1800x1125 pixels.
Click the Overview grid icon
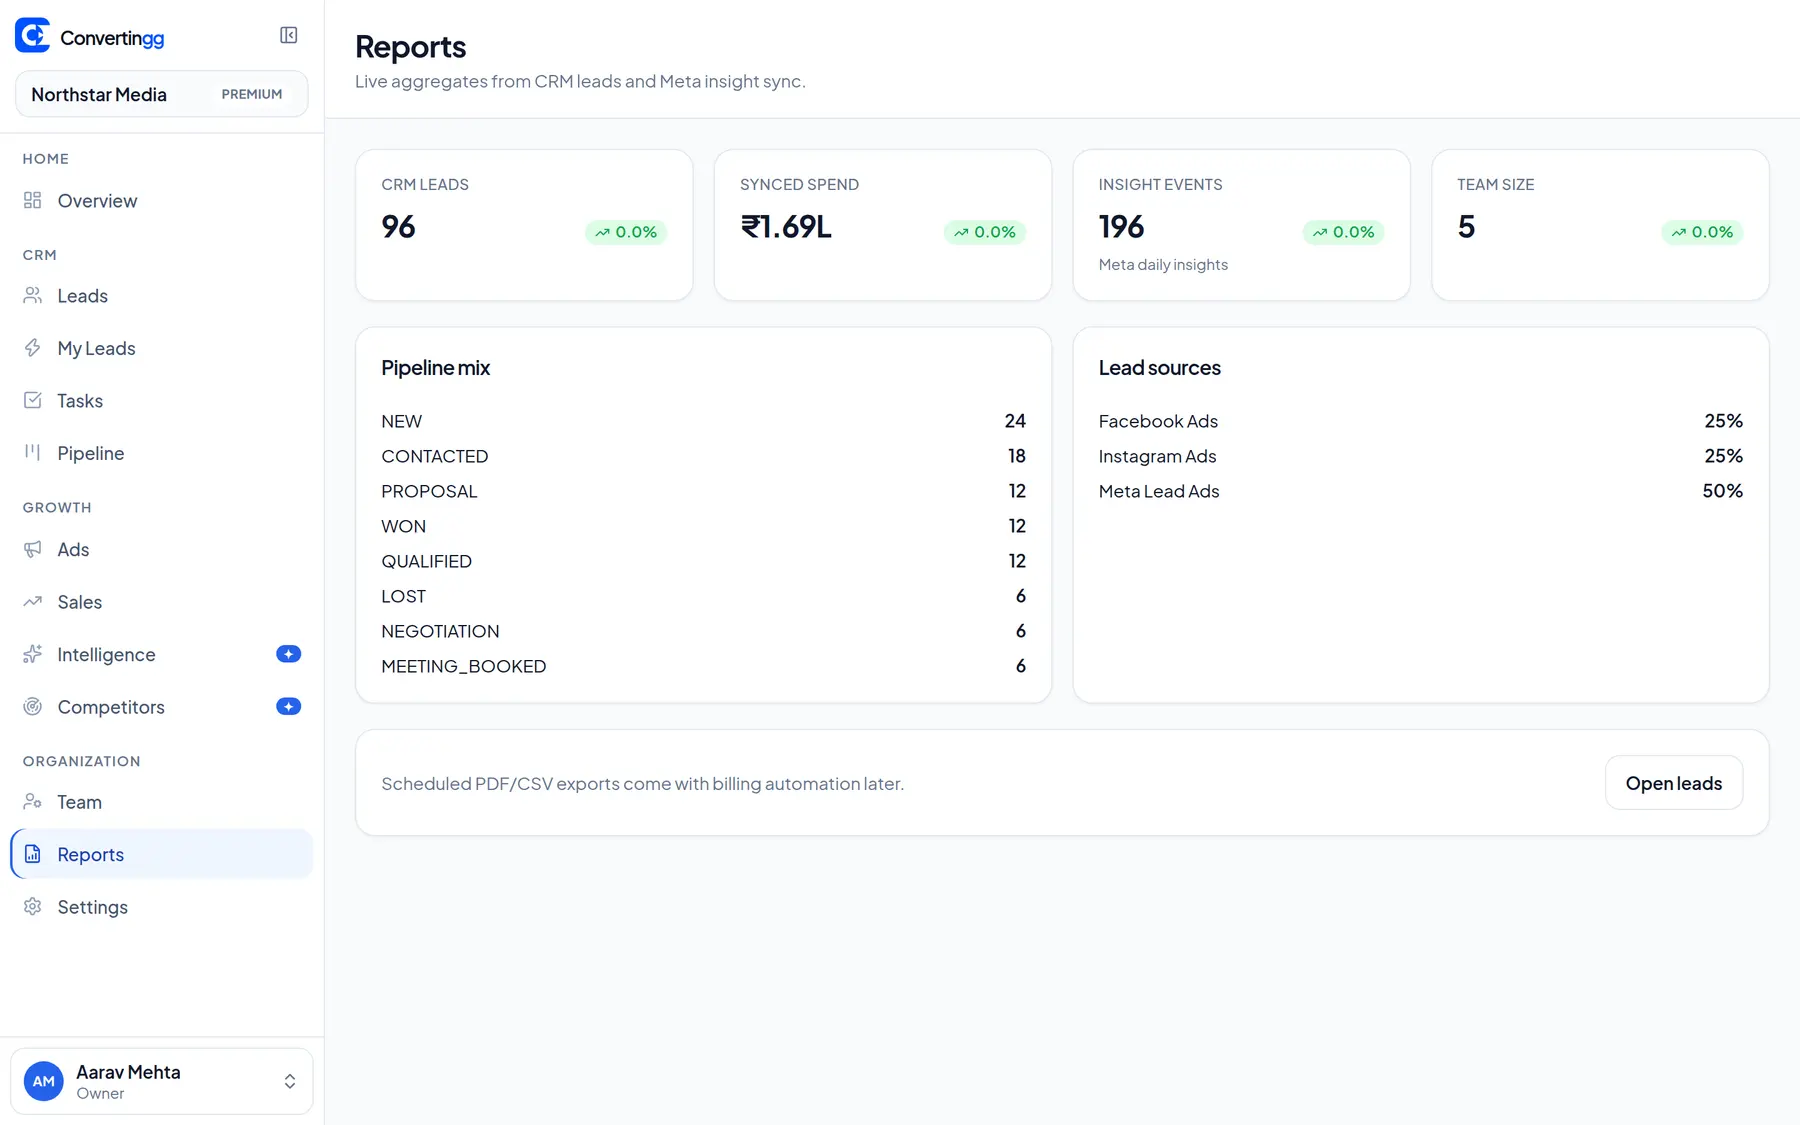click(x=33, y=200)
